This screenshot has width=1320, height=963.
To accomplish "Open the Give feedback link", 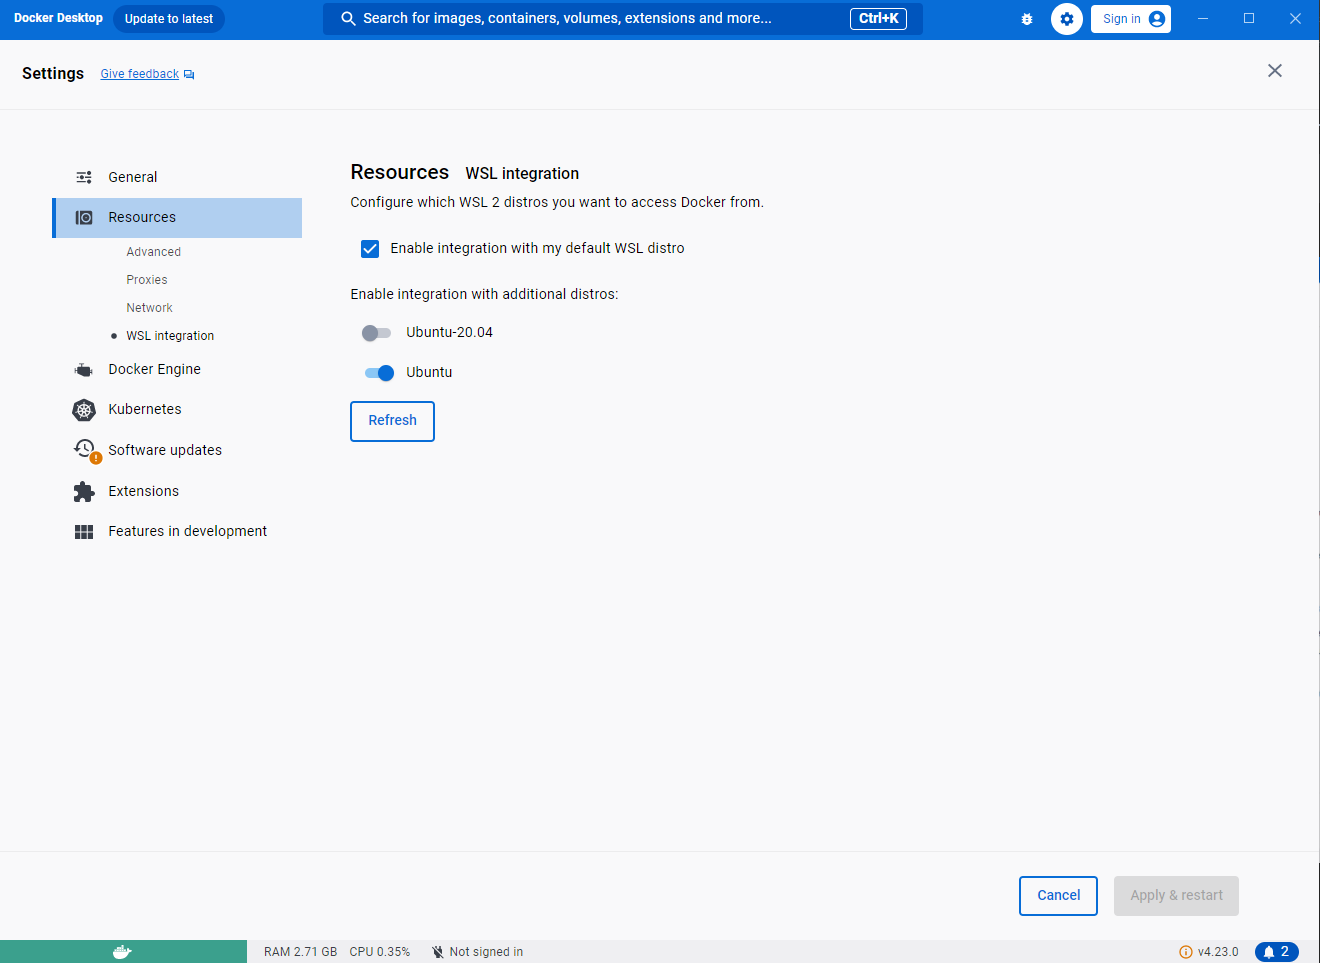I will point(140,74).
